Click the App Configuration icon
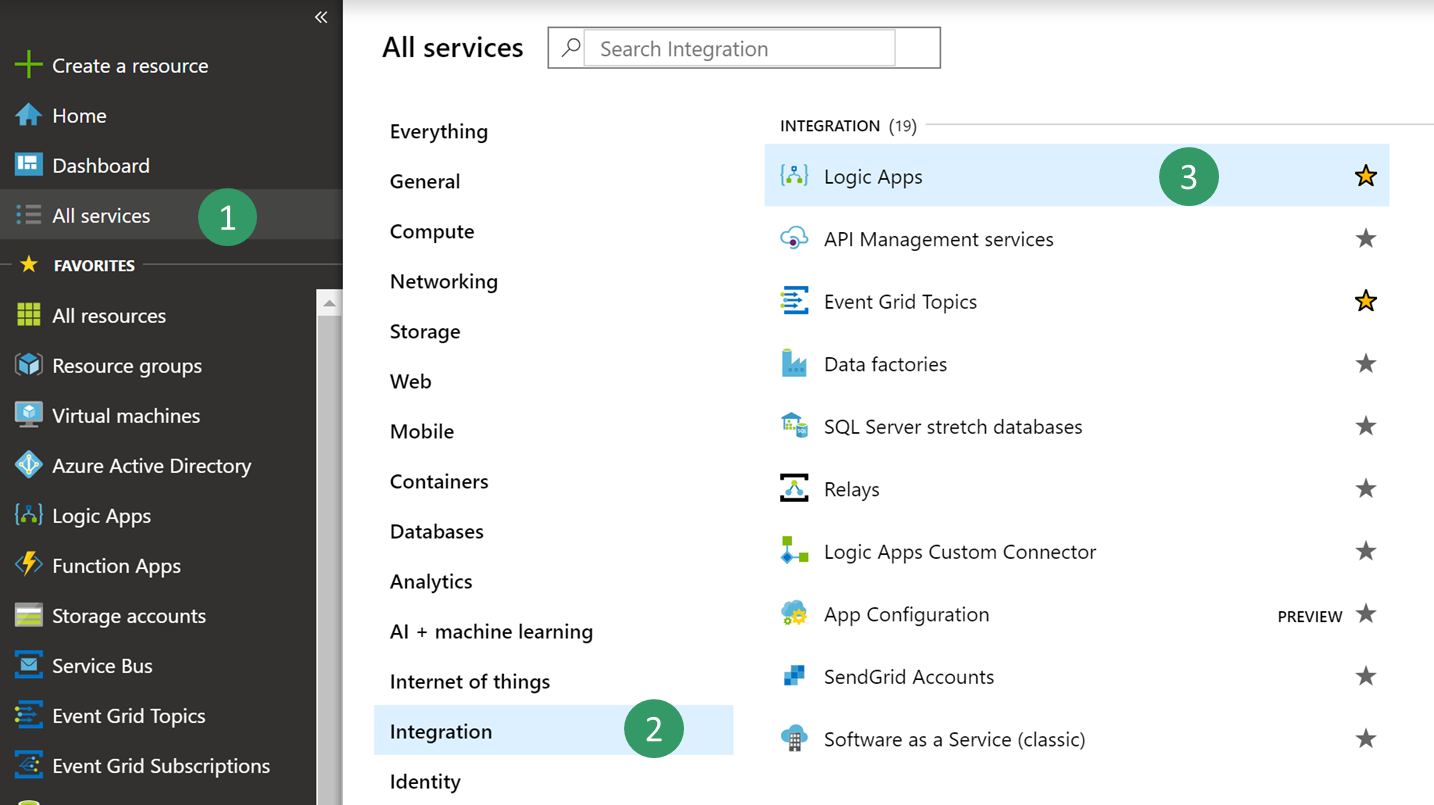 click(x=794, y=614)
